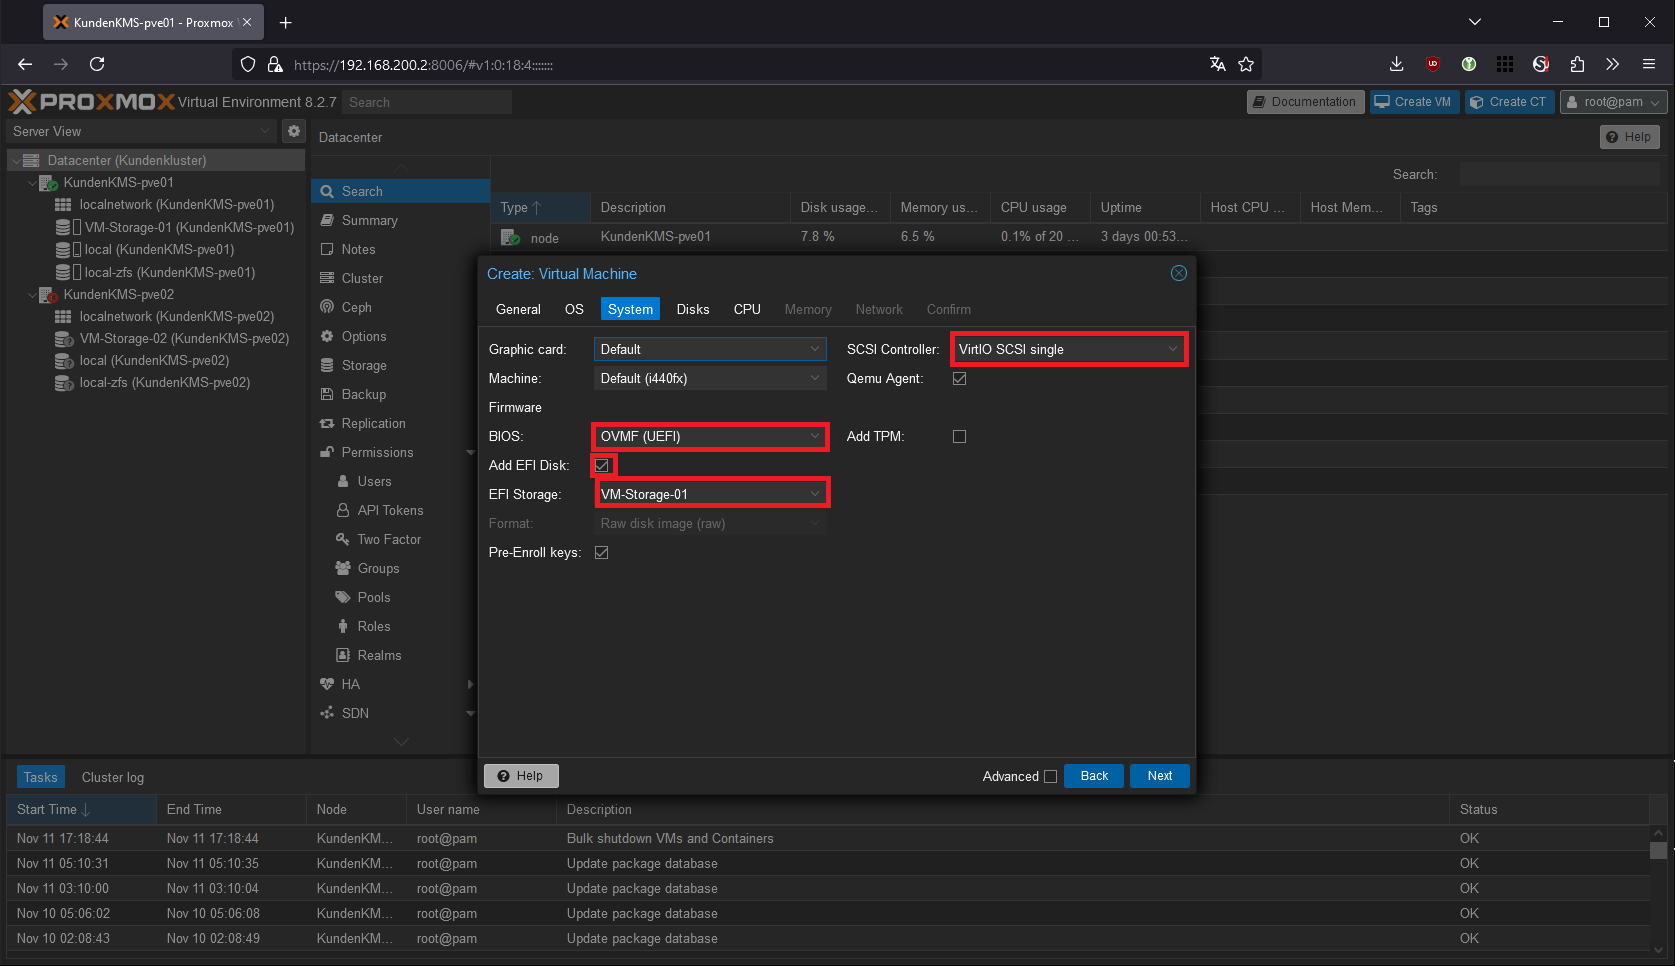Click the Server View settings gear icon
This screenshot has width=1675, height=966.
coord(293,131)
